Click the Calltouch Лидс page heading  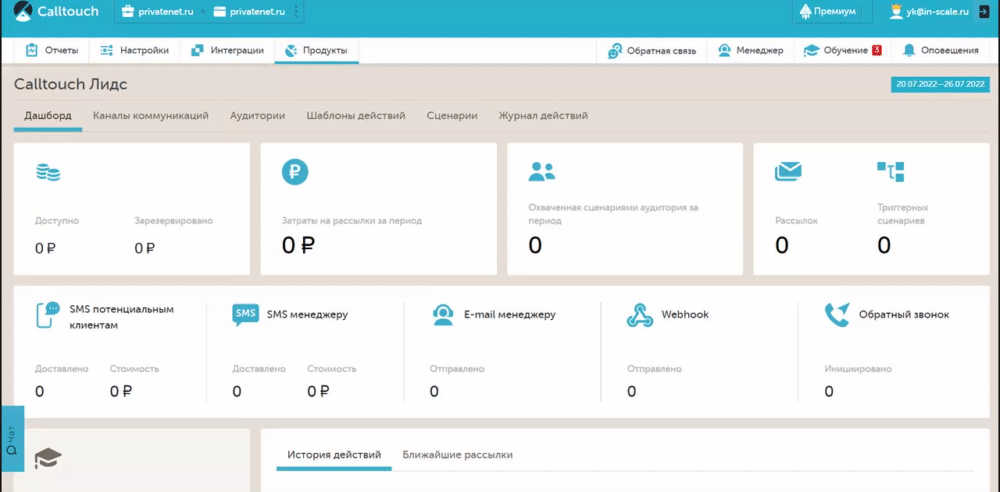point(71,85)
